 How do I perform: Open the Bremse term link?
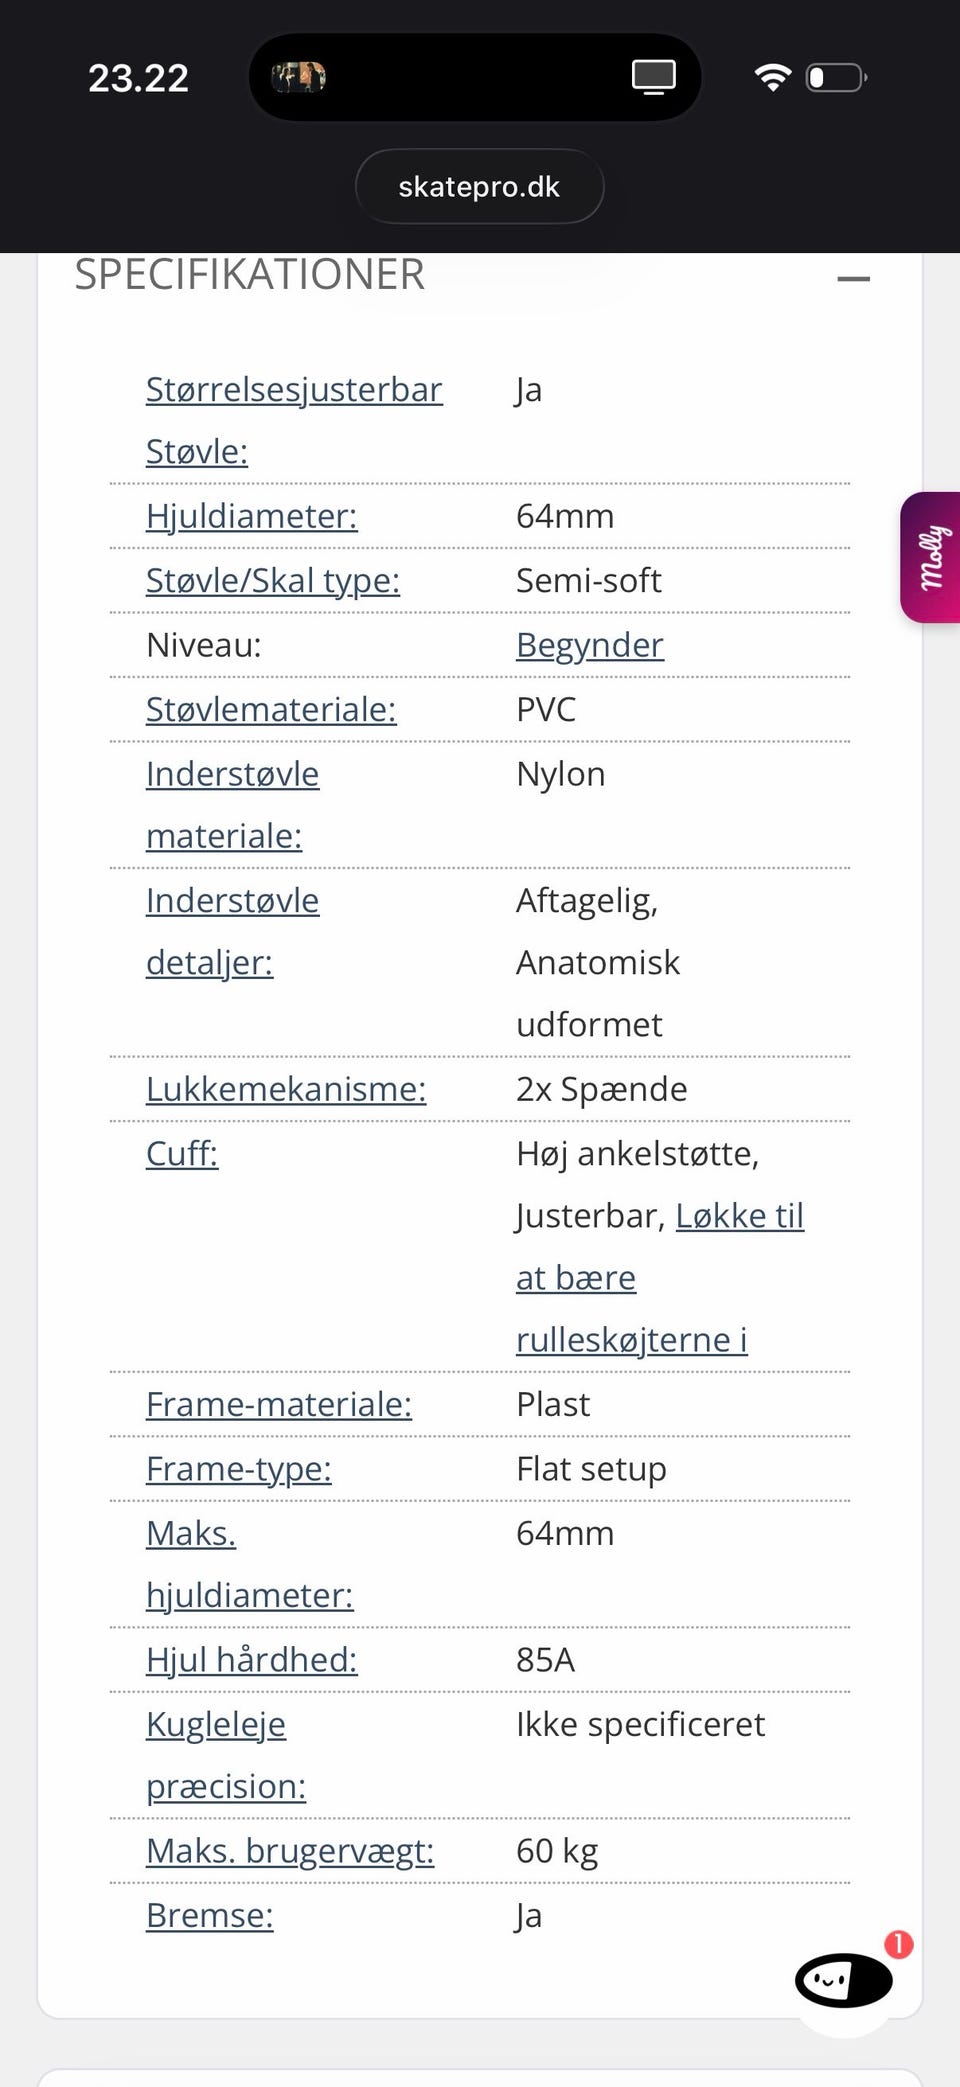pyautogui.click(x=210, y=1916)
